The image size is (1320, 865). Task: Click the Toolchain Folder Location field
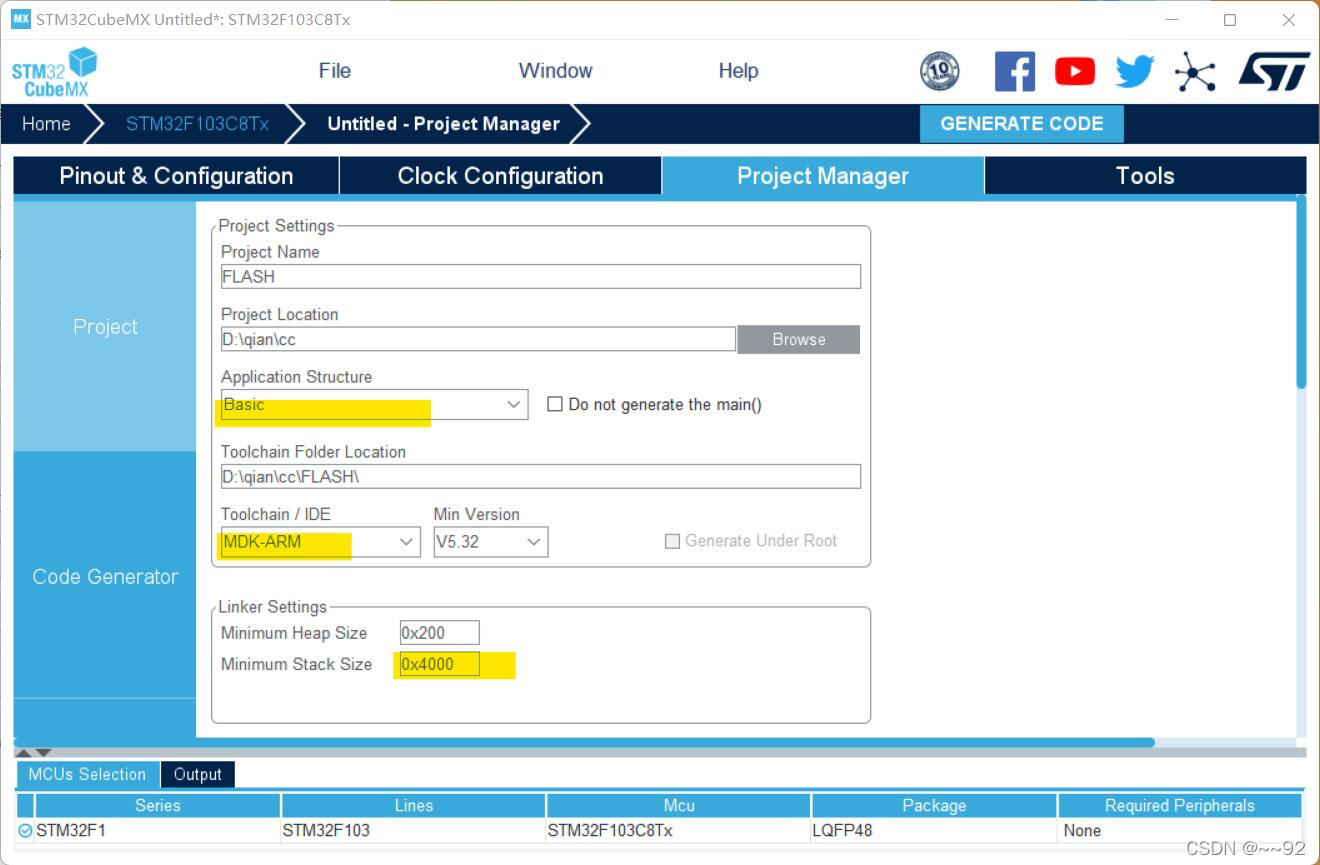[541, 476]
